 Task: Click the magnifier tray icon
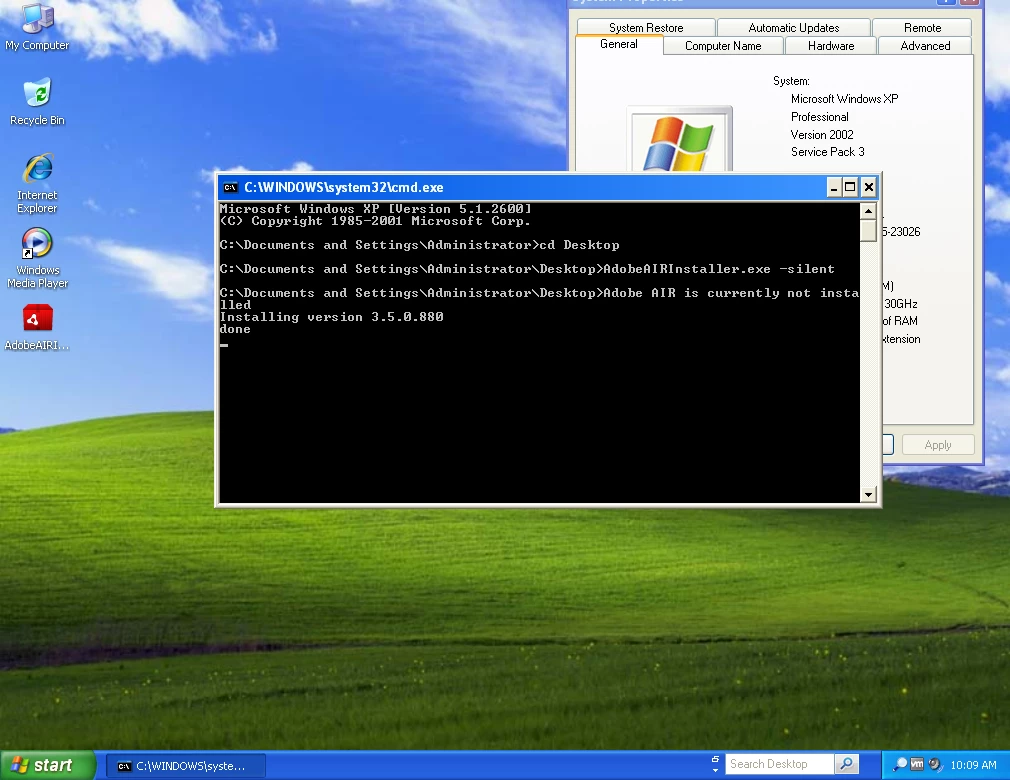899,765
